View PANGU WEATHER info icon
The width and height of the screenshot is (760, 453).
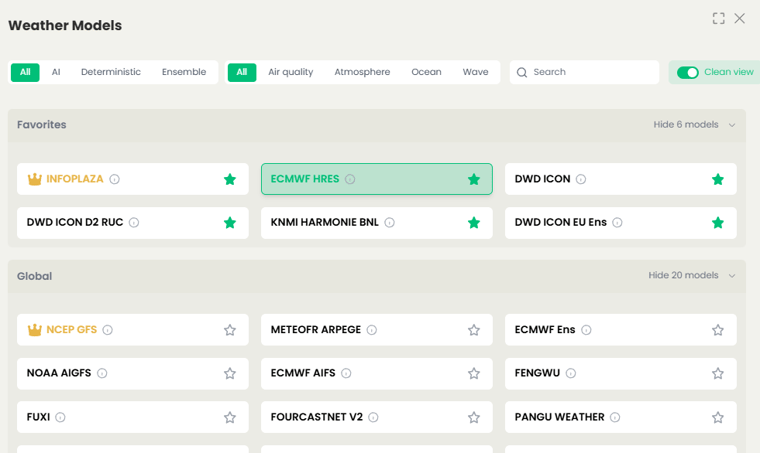click(x=615, y=417)
